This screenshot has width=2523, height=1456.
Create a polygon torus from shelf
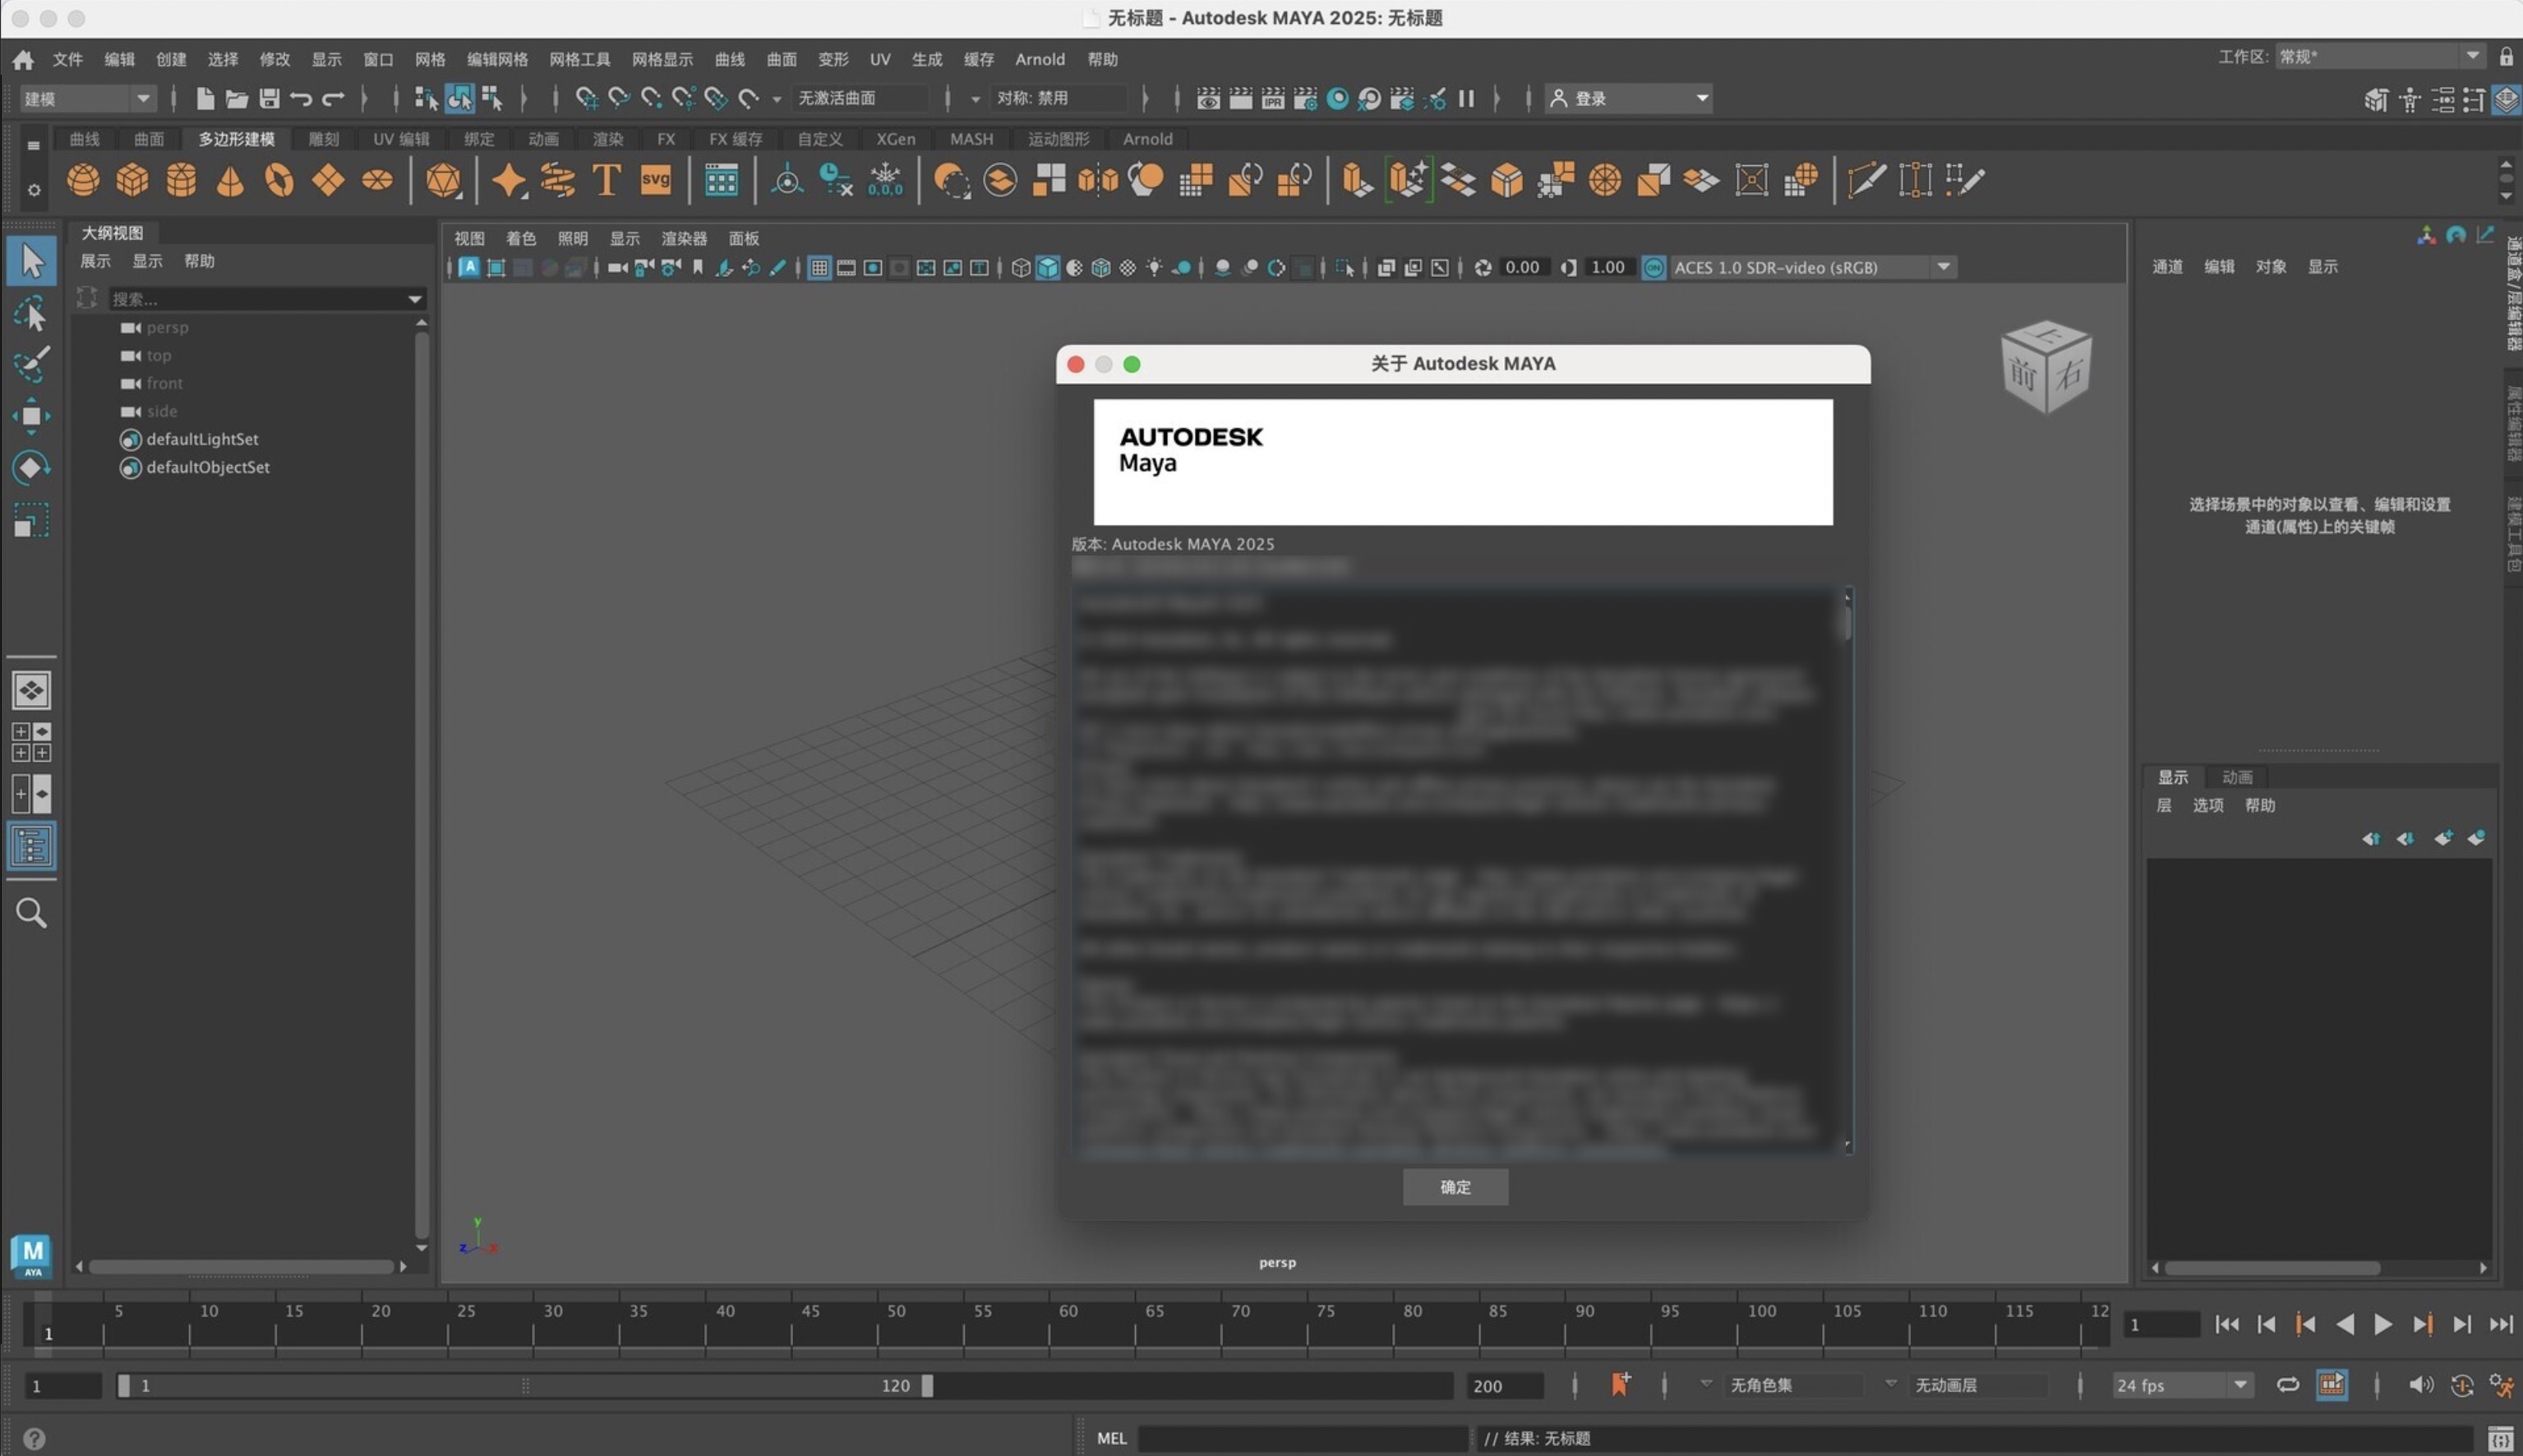pyautogui.click(x=279, y=181)
